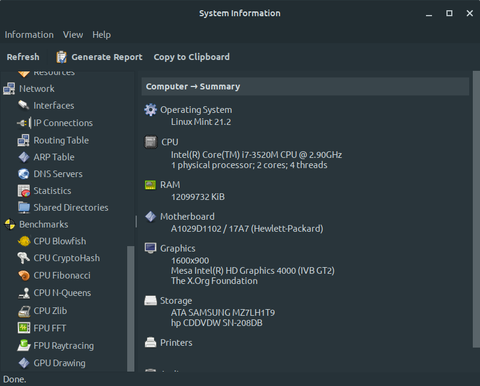This screenshot has height=386, width=480.
Task: Select GPU Drawing benchmark entry
Action: point(52,363)
